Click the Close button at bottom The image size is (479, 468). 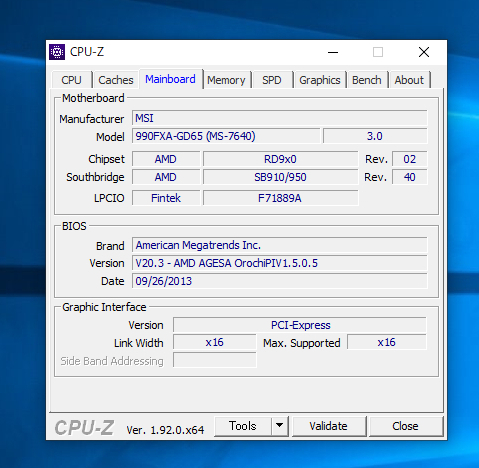tap(405, 426)
